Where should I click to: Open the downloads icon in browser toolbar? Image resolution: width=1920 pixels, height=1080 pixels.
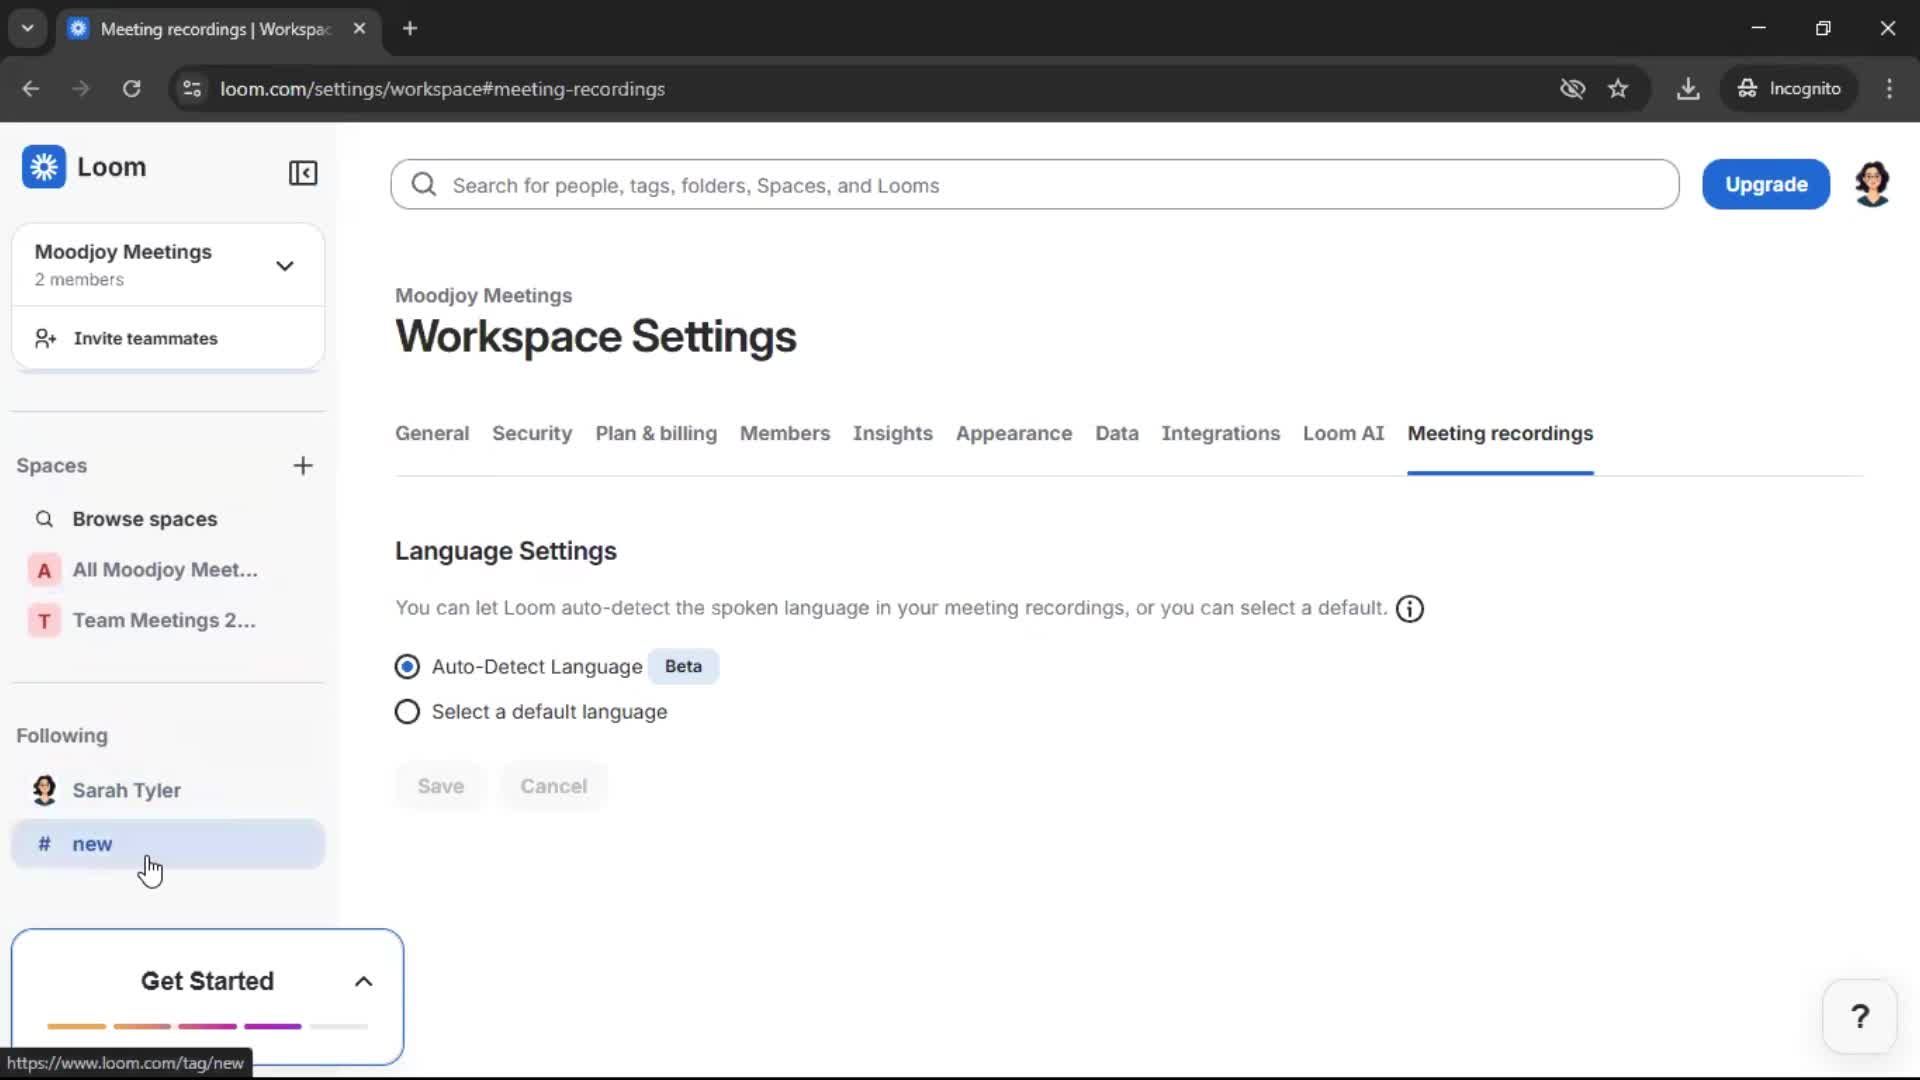(x=1688, y=88)
